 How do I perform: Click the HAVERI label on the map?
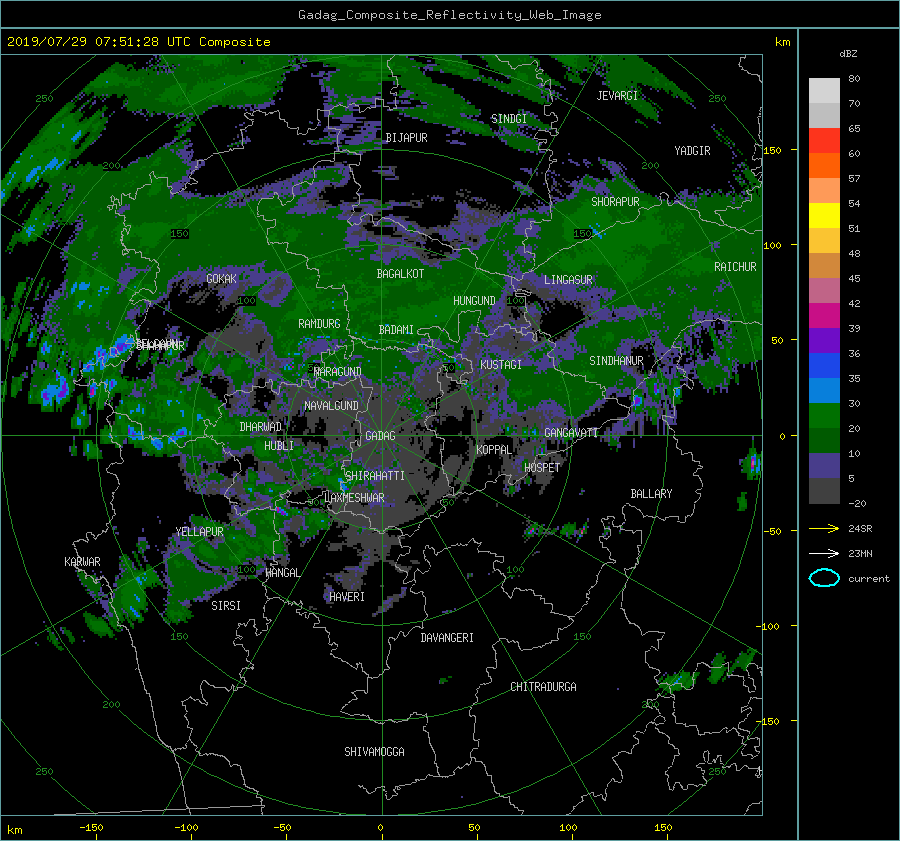pyautogui.click(x=347, y=597)
